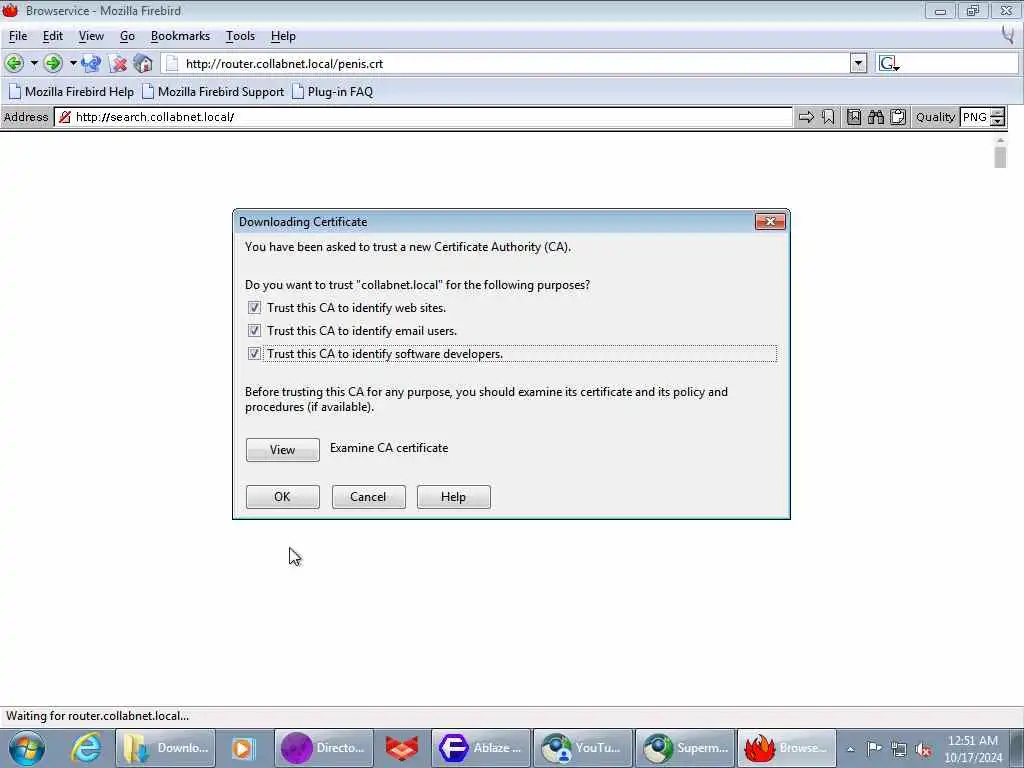Switch to the Directo... taskbar window
The width and height of the screenshot is (1024, 768).
click(x=324, y=748)
